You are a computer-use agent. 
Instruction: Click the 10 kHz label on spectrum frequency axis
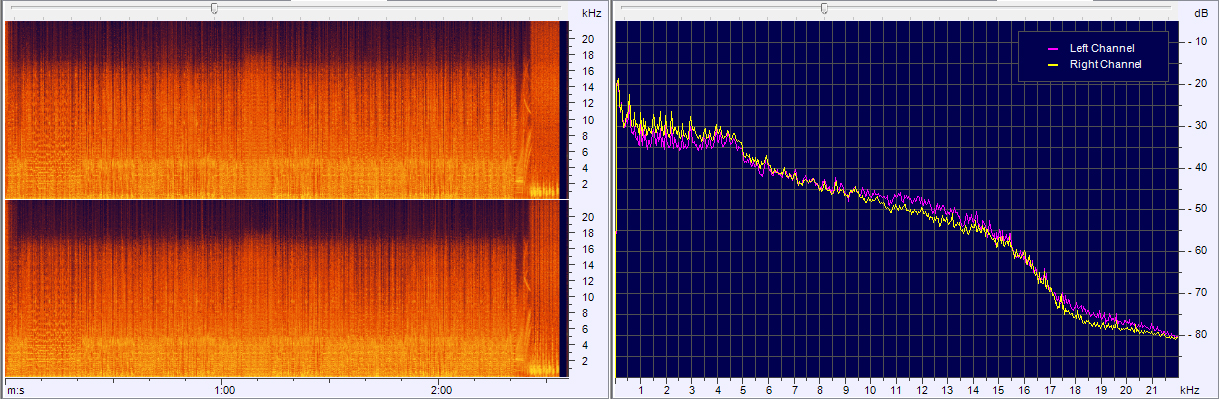(870, 390)
